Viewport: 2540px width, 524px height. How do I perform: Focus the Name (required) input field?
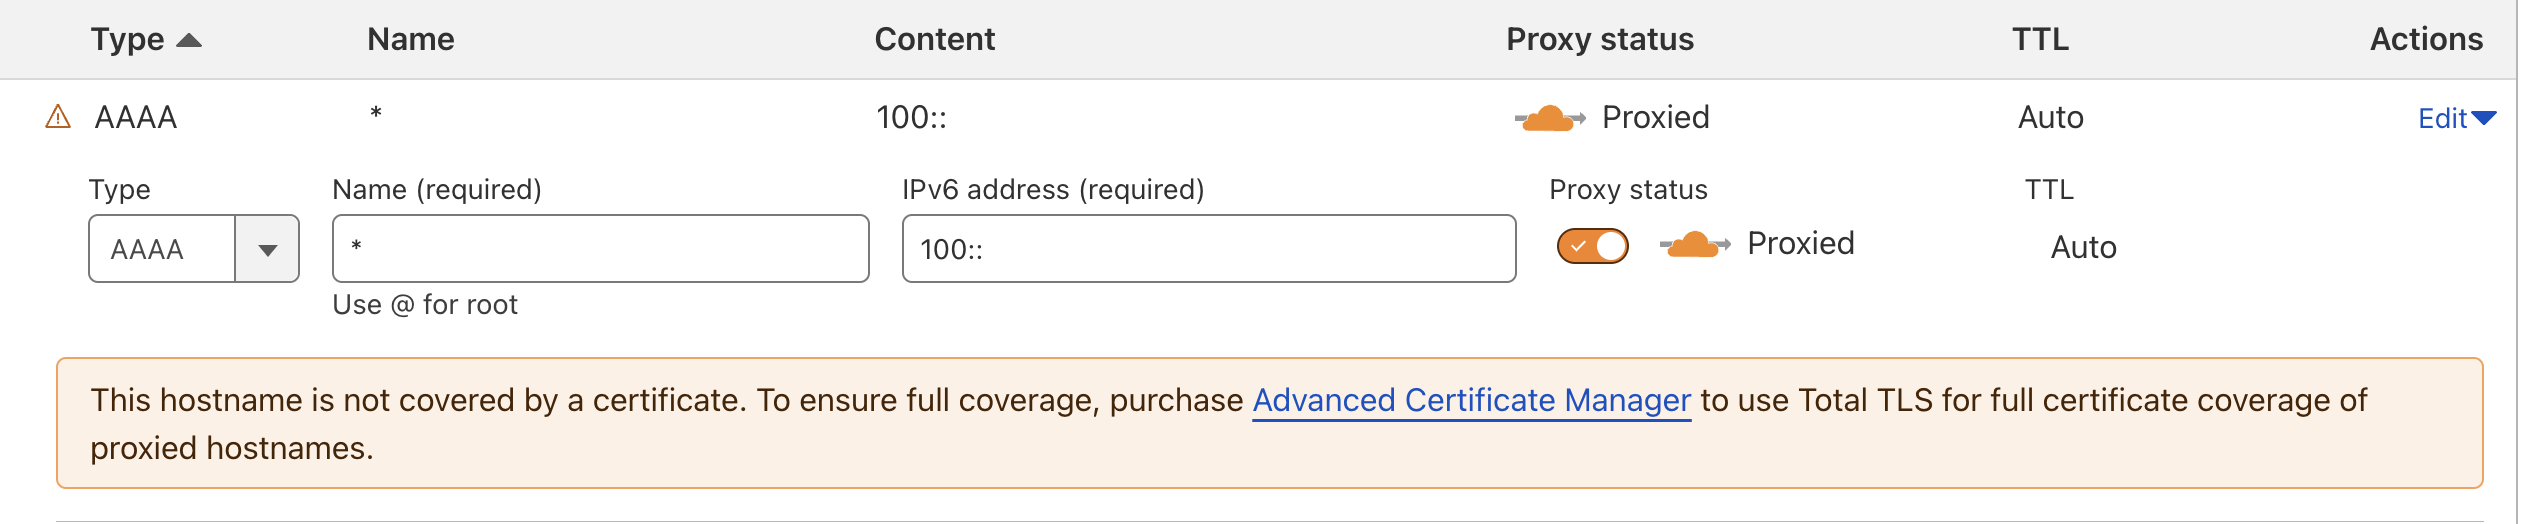coord(600,249)
